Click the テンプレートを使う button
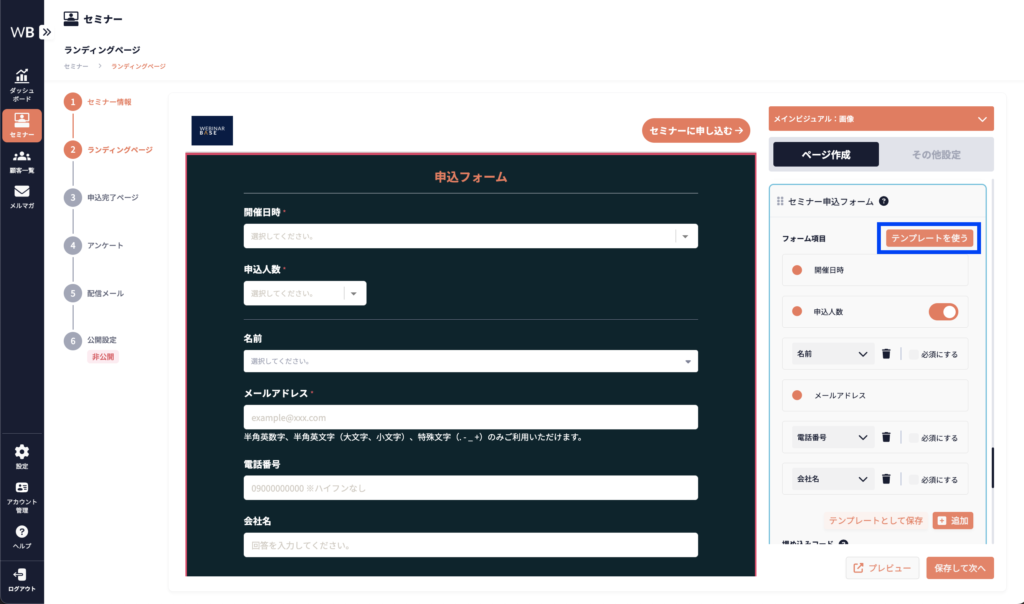Image resolution: width=1024 pixels, height=604 pixels. [929, 238]
